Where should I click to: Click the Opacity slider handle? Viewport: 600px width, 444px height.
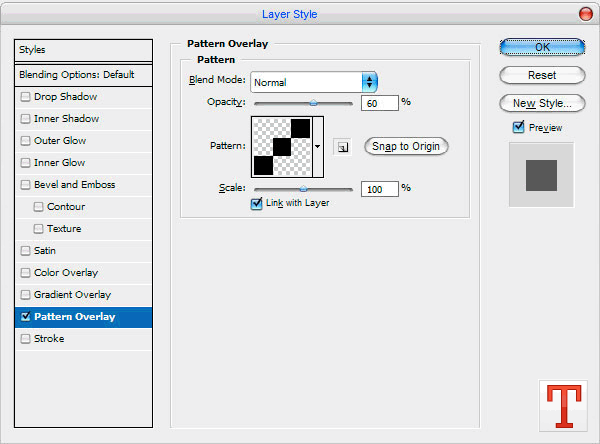tap(313, 103)
